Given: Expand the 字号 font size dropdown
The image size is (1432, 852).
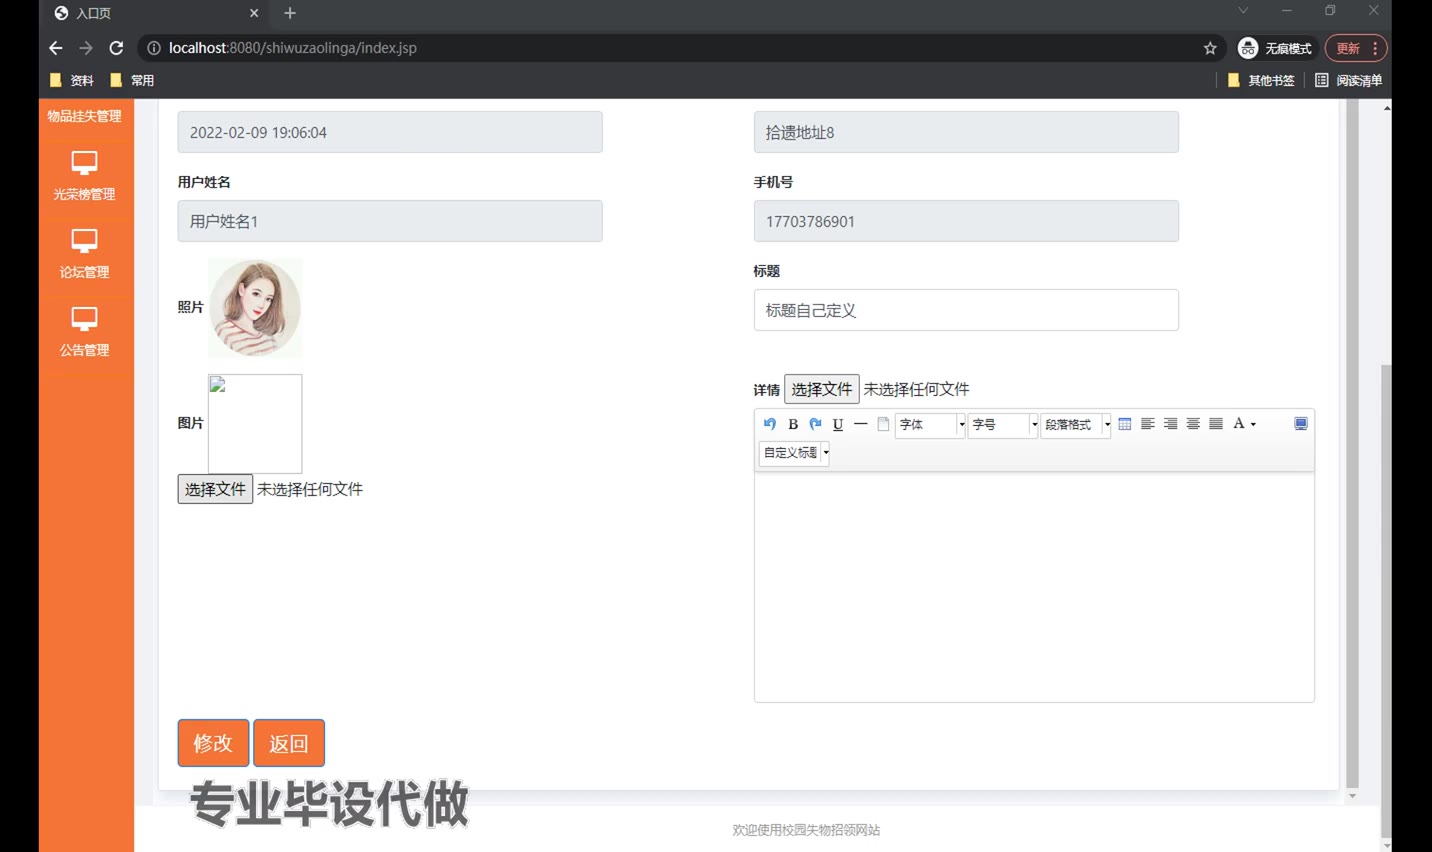Looking at the screenshot, I should tap(1003, 425).
